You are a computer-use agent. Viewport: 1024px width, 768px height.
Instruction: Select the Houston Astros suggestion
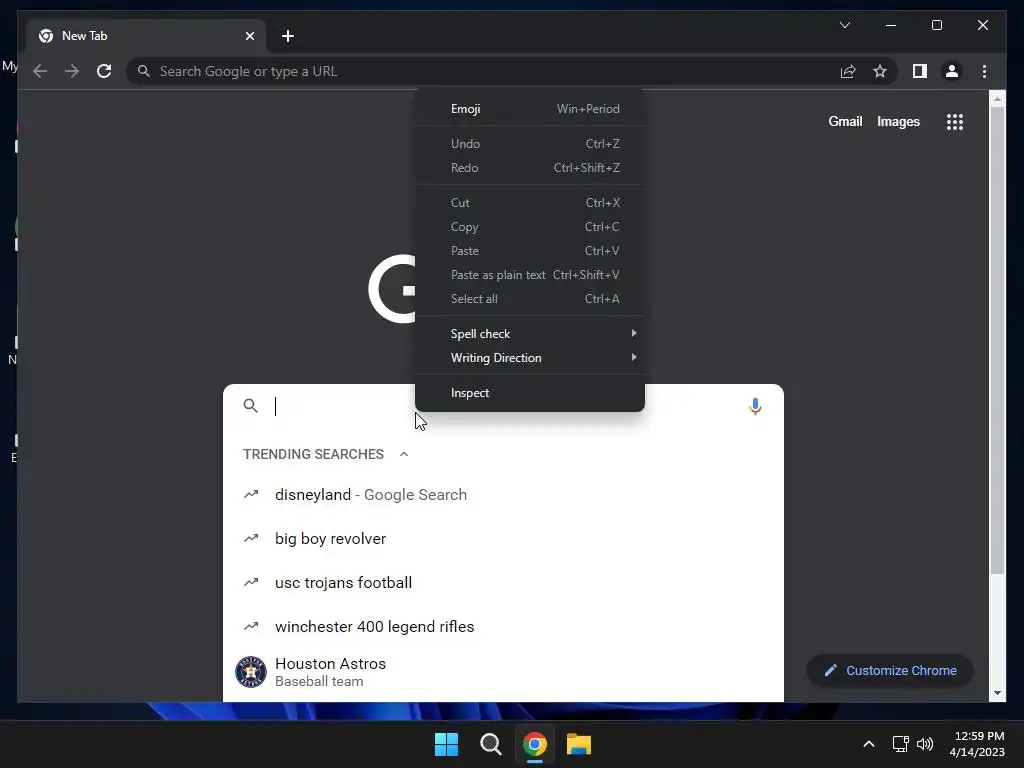(503, 672)
